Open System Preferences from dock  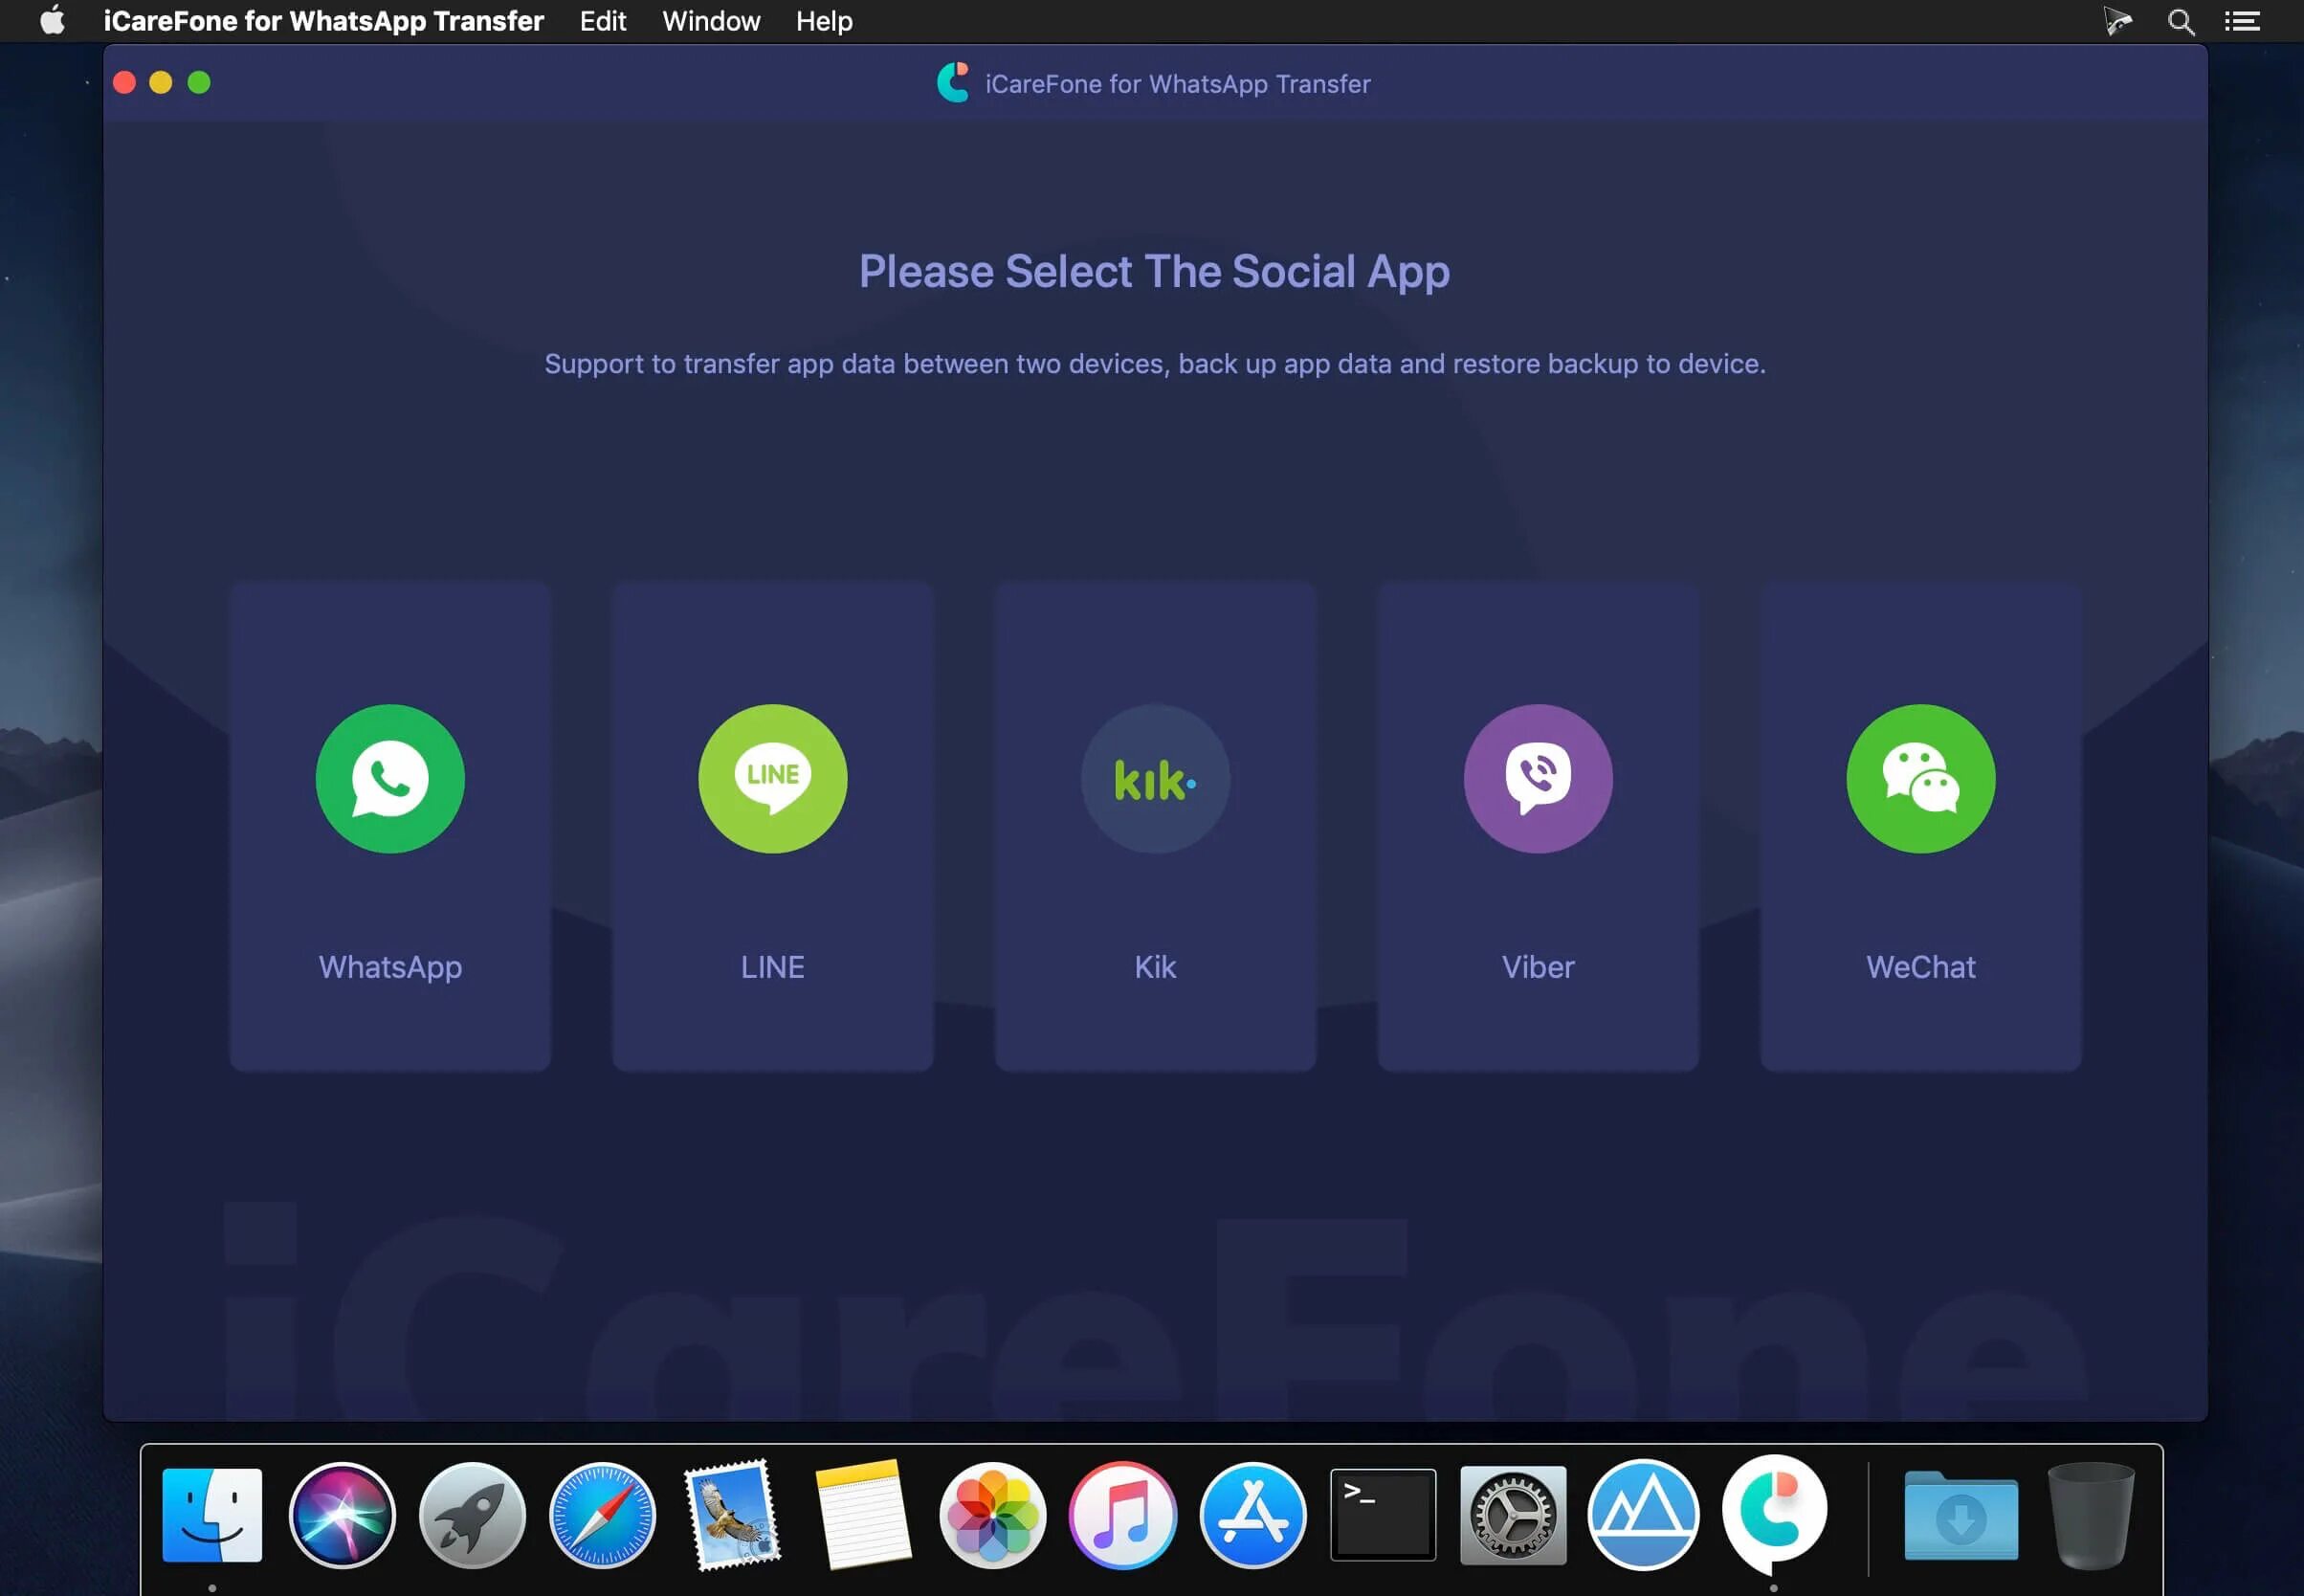pos(1511,1512)
